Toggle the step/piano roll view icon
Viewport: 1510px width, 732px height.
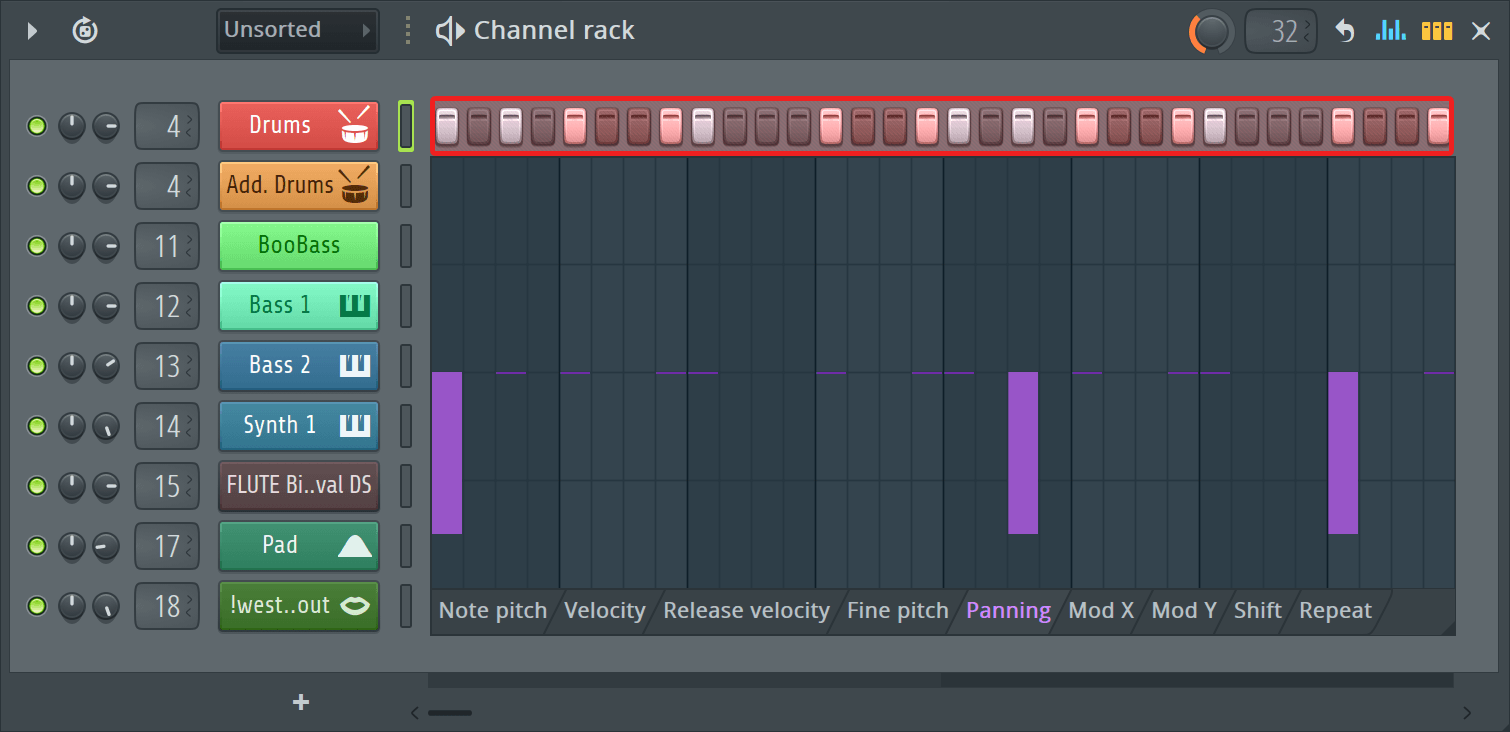[1437, 31]
